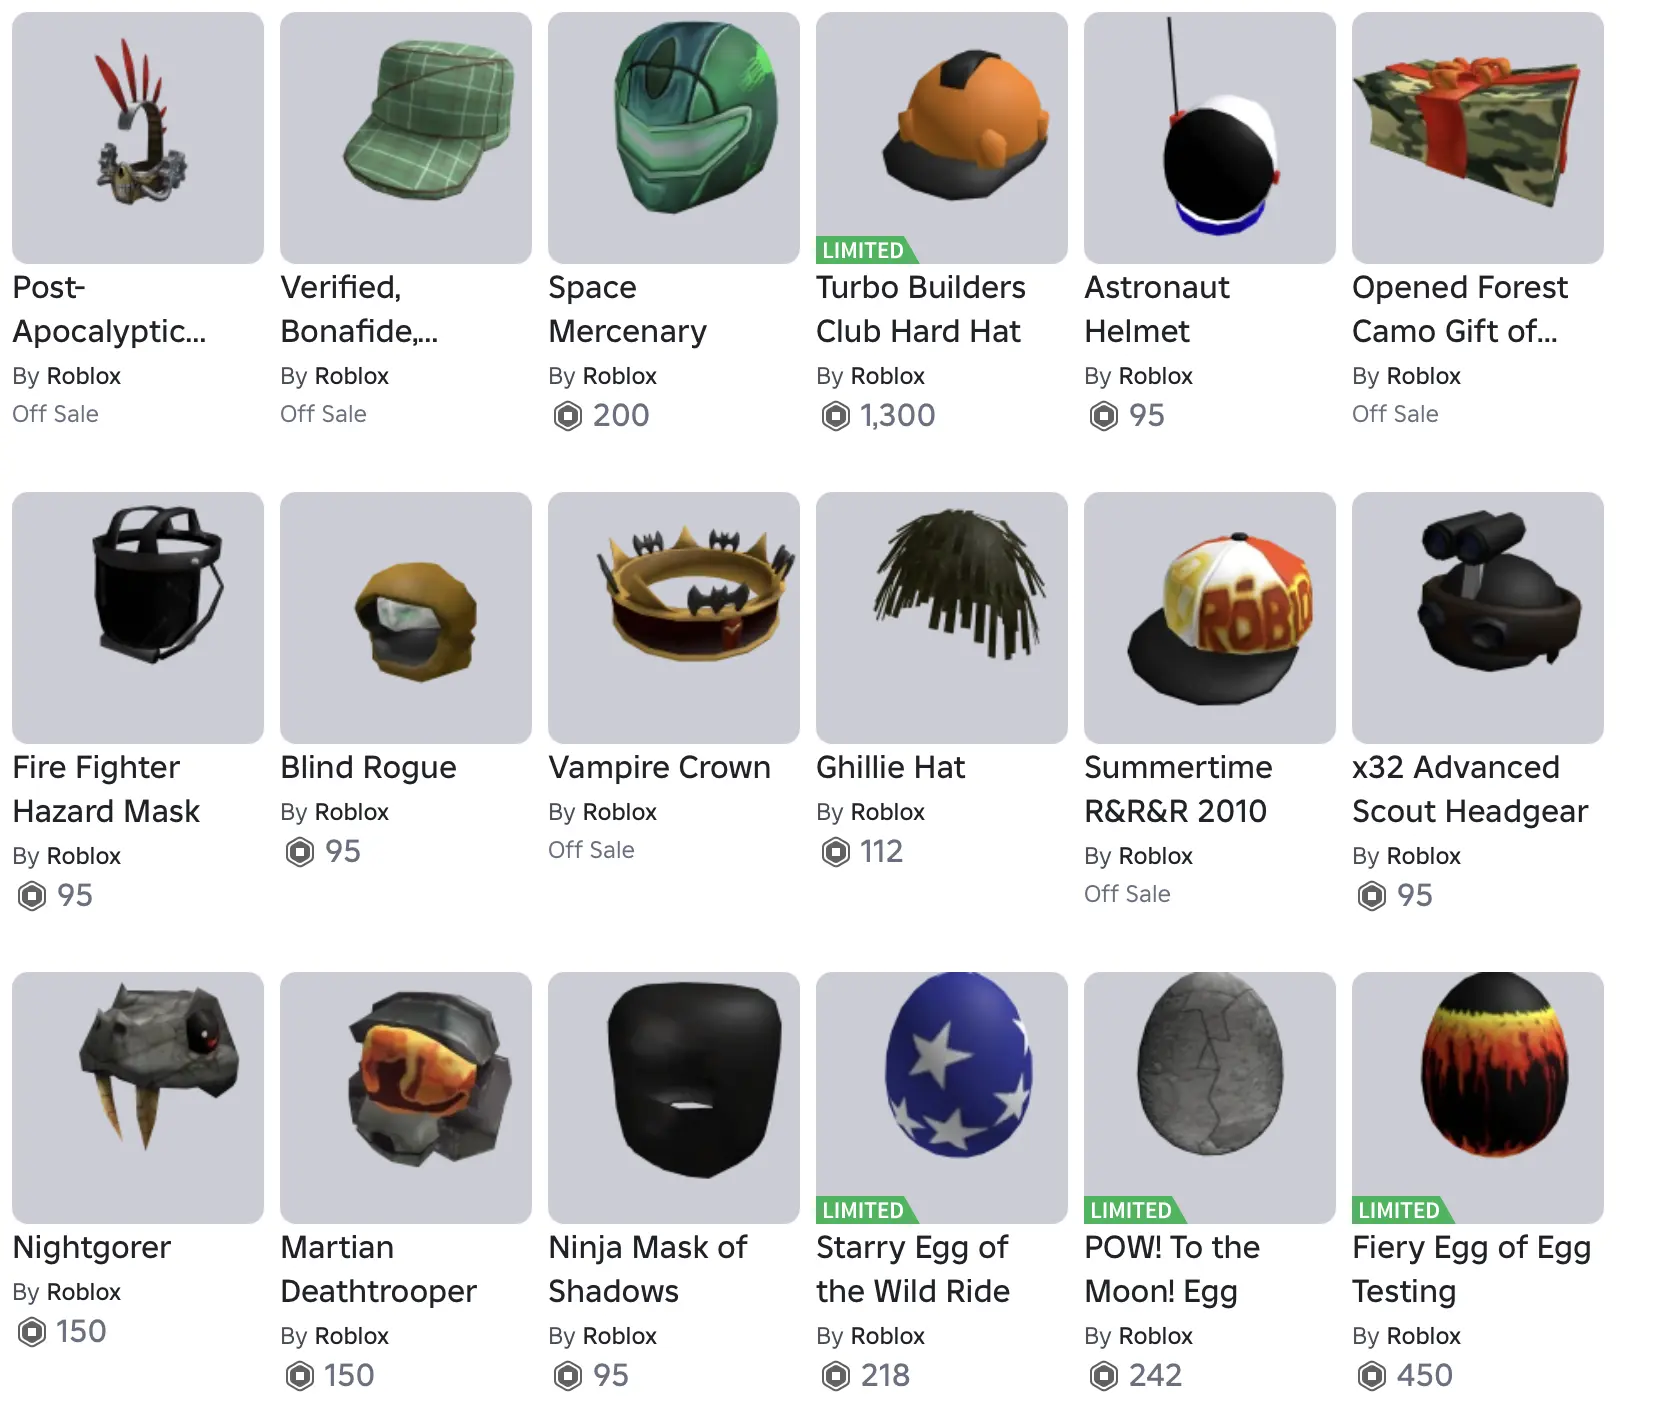
Task: Open the x32 Advanced Scout Headgear title
Action: click(x=1469, y=789)
